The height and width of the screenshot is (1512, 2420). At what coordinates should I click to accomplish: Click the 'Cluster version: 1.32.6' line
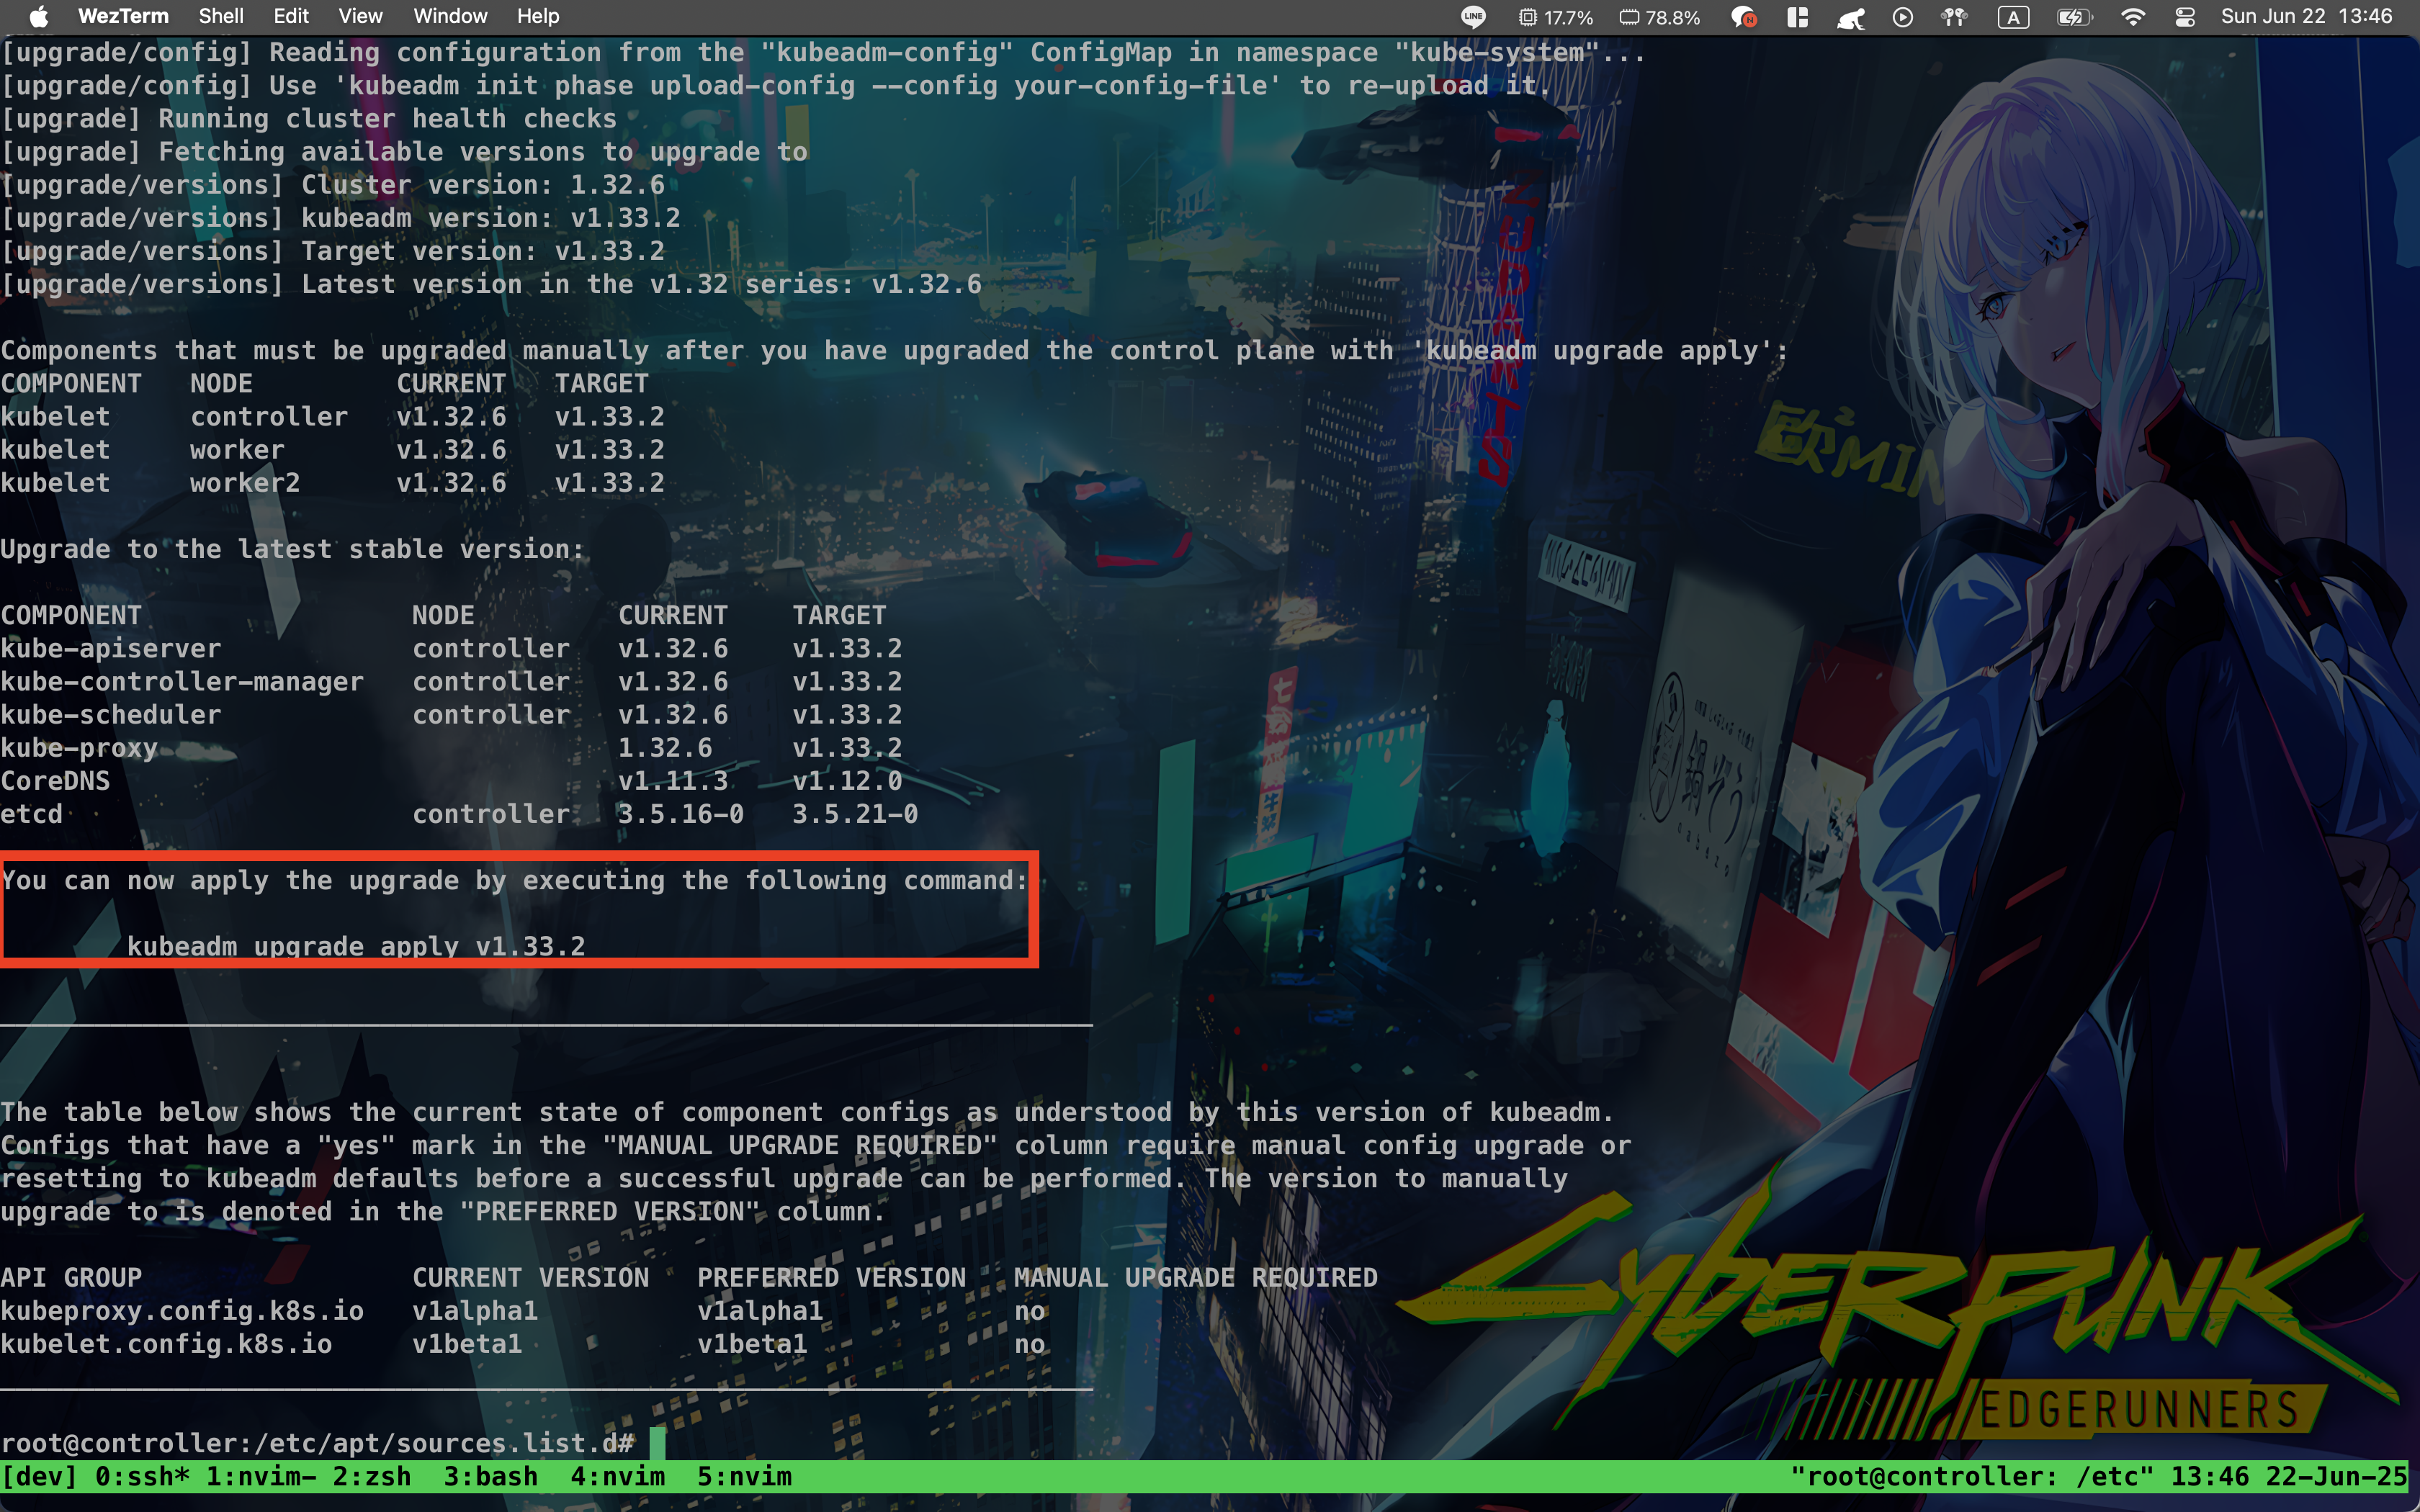tap(333, 184)
